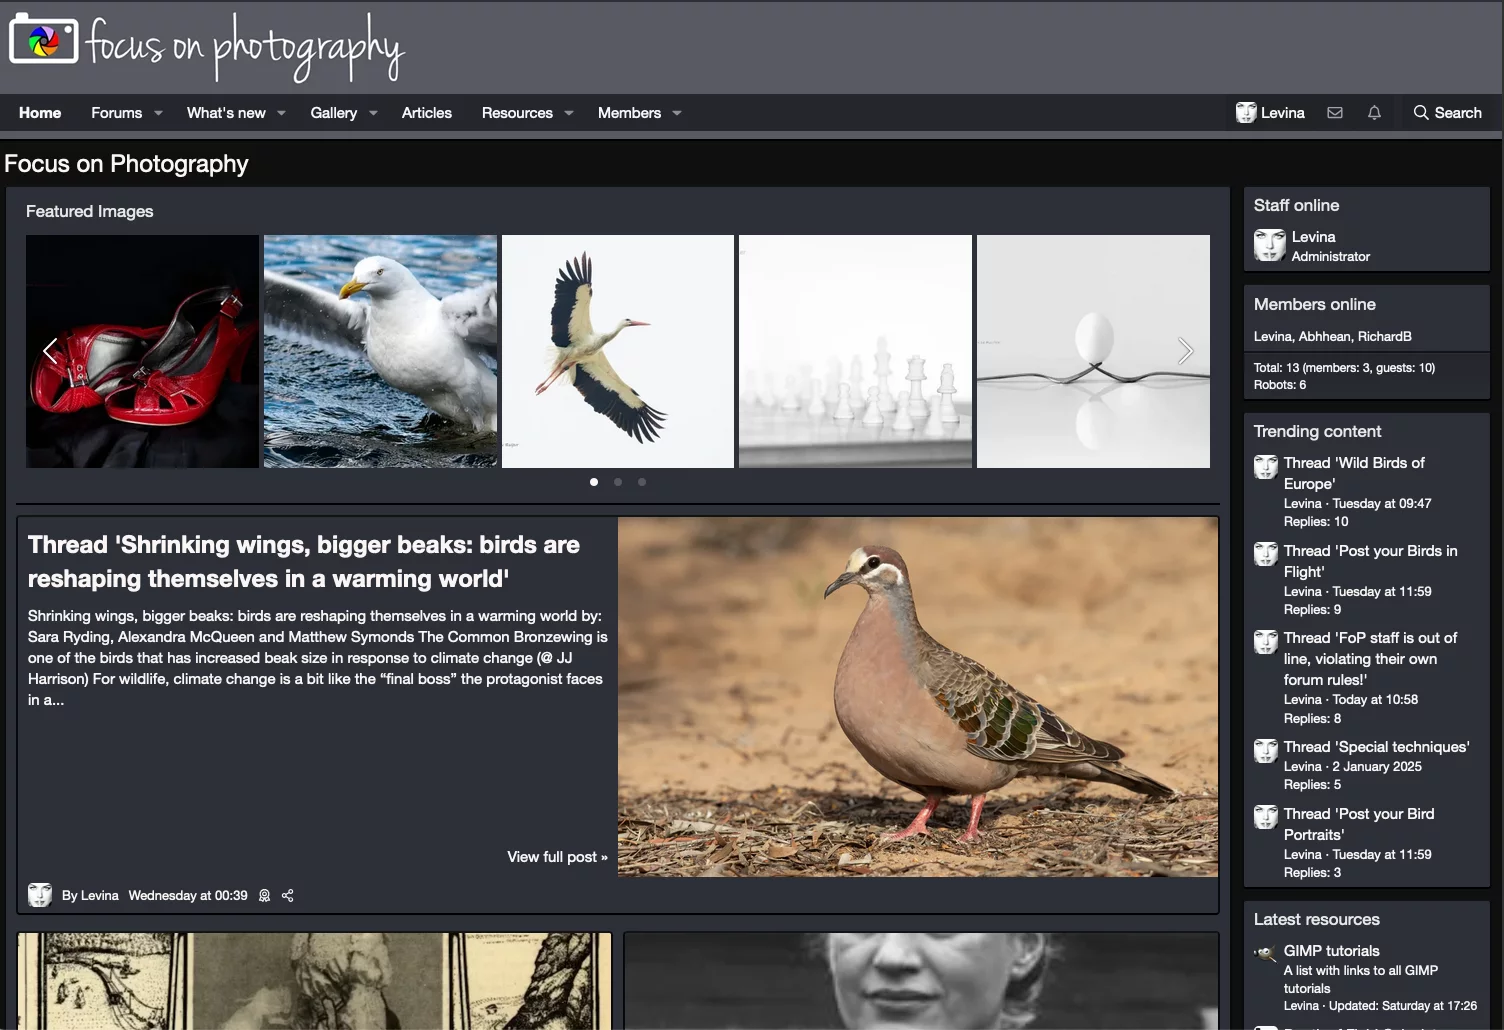Open the Members online heading link
Image resolution: width=1504 pixels, height=1030 pixels.
click(1315, 304)
